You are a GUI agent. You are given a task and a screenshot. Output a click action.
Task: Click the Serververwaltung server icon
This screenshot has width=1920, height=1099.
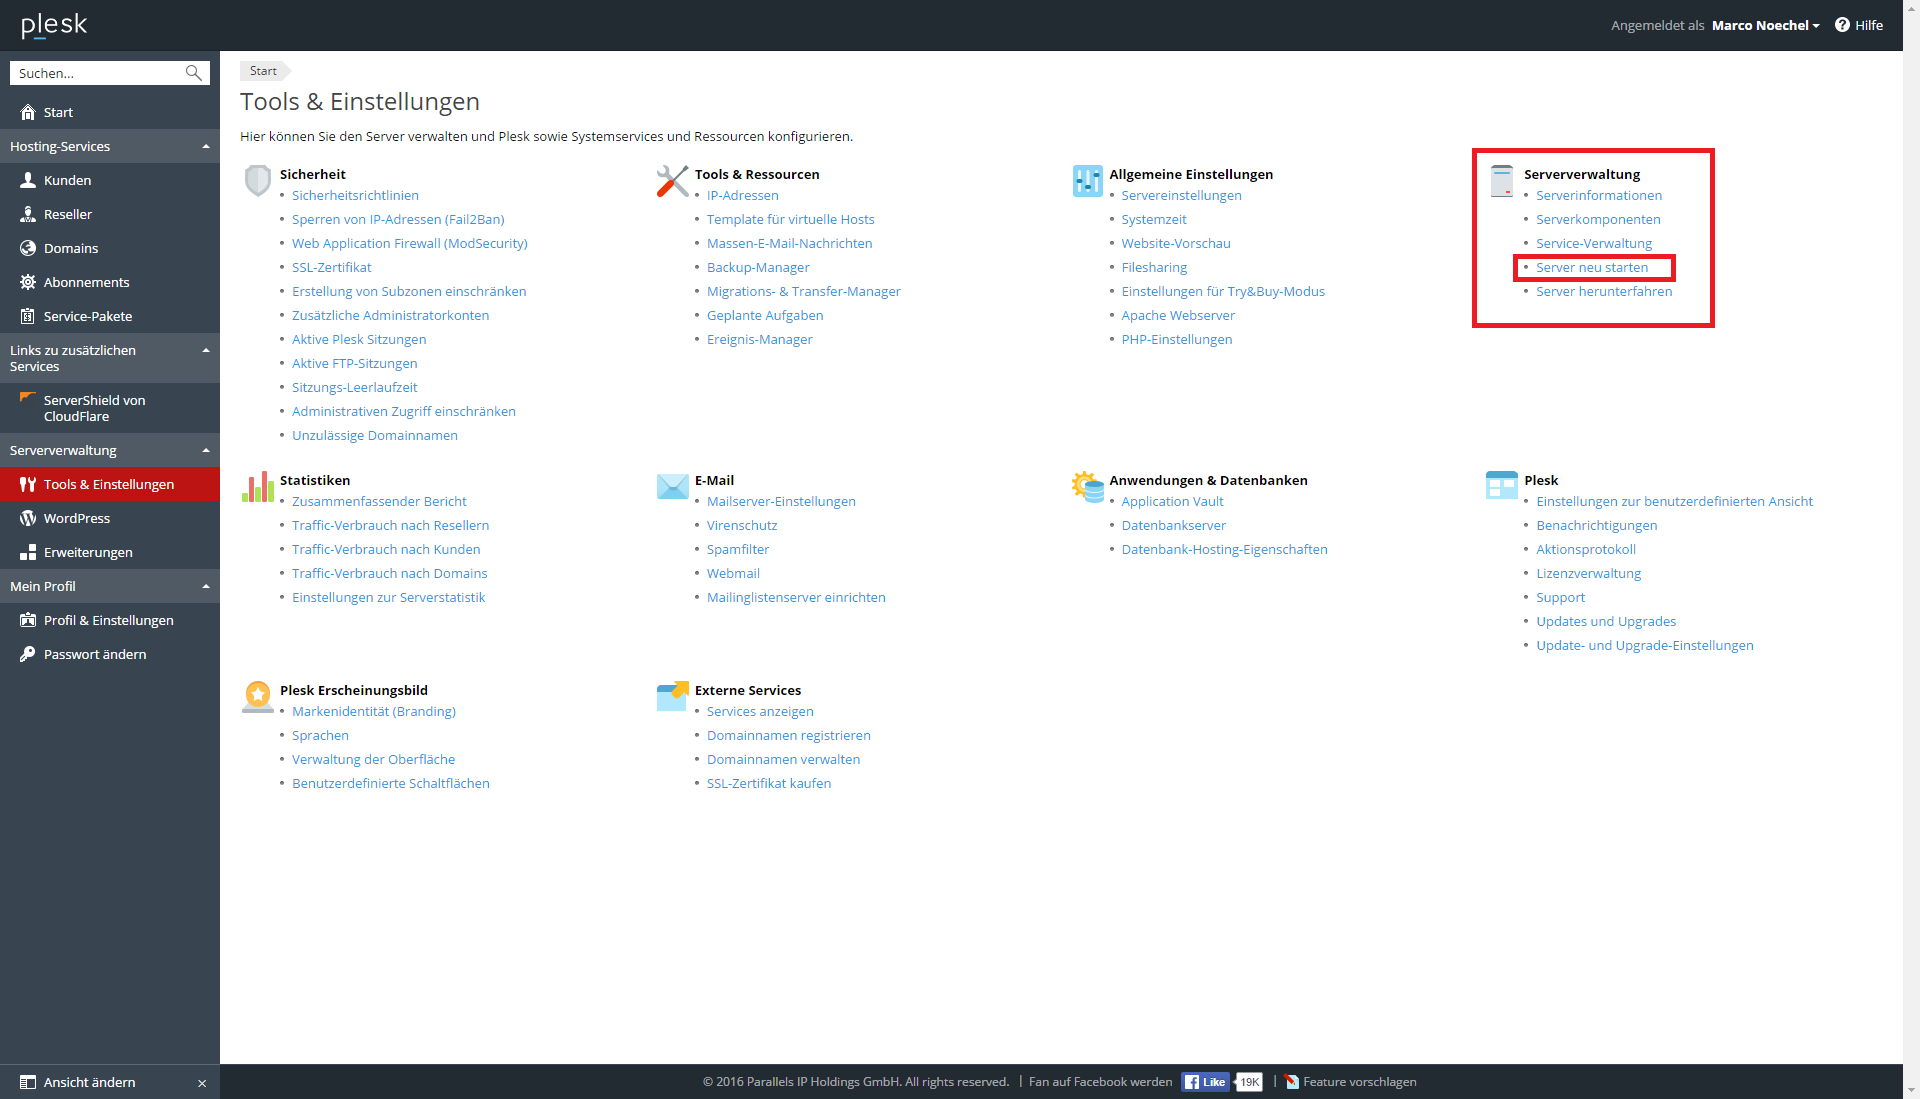(1502, 181)
